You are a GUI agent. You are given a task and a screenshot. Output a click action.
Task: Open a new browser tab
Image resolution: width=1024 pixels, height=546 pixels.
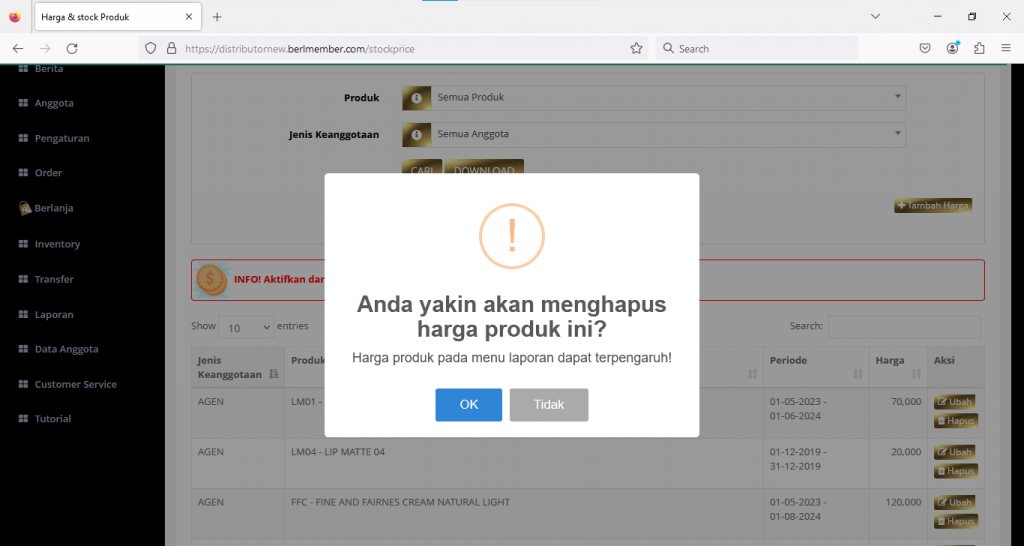(217, 17)
